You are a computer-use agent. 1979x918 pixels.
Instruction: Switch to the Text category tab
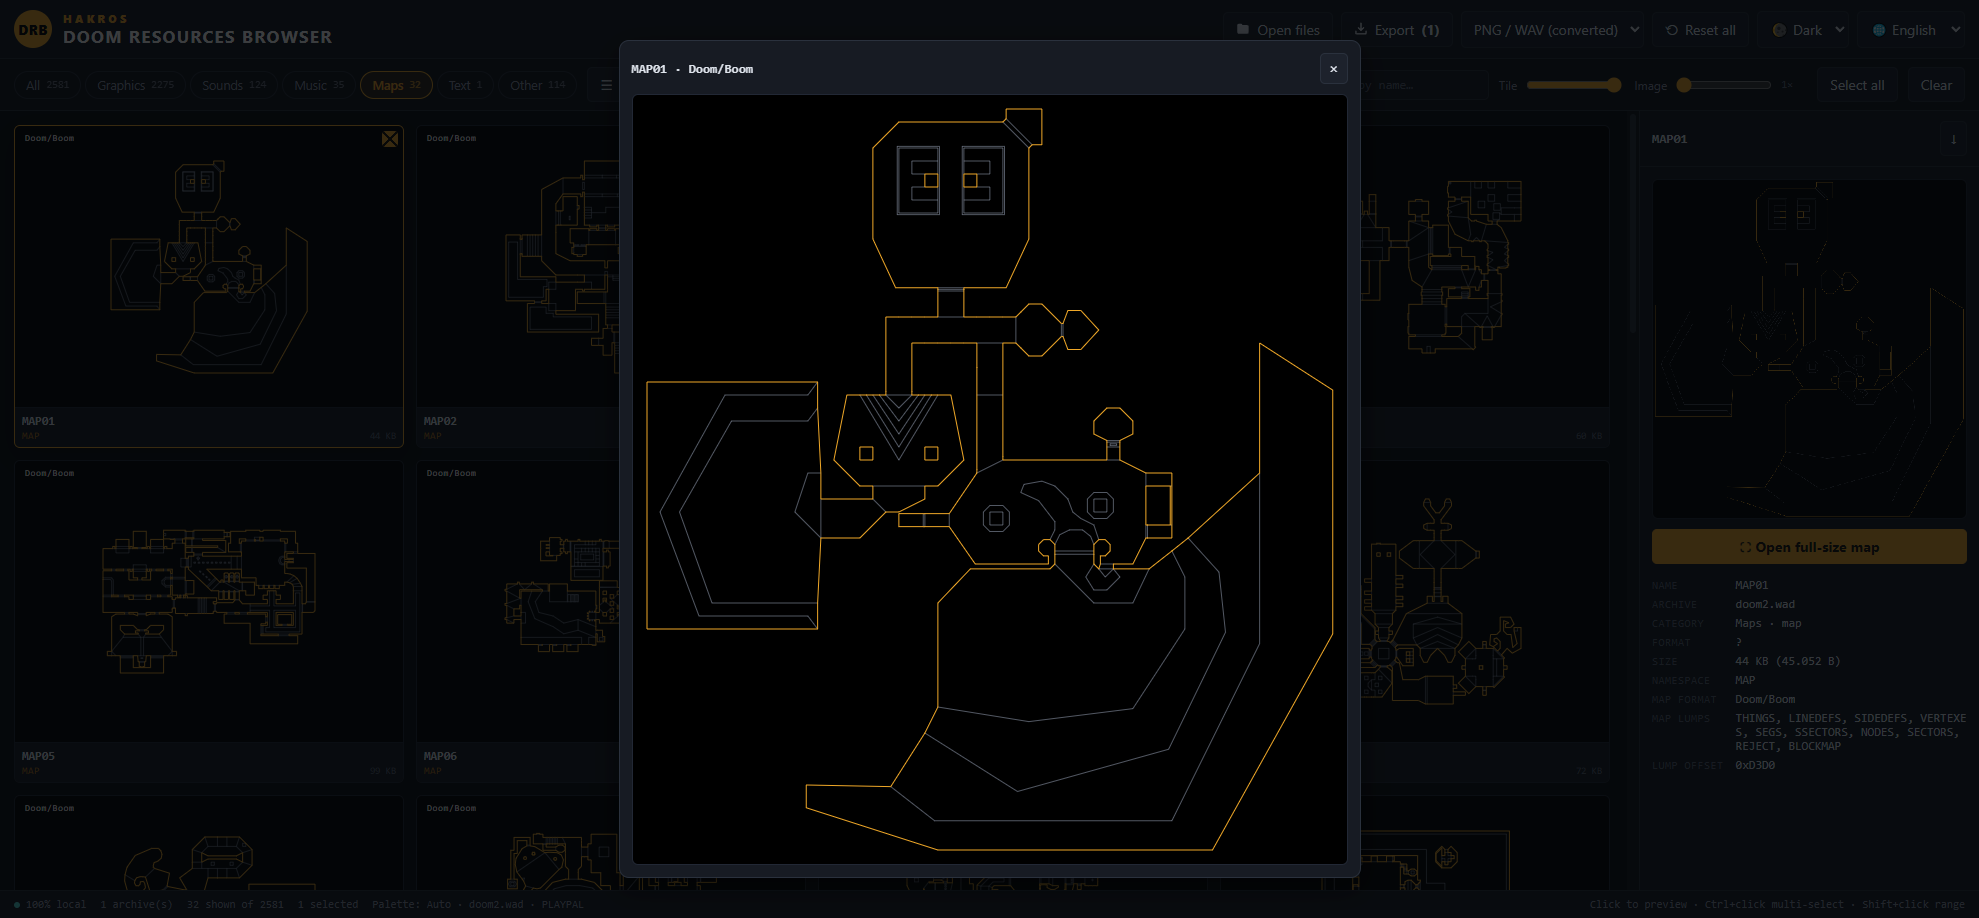click(465, 85)
